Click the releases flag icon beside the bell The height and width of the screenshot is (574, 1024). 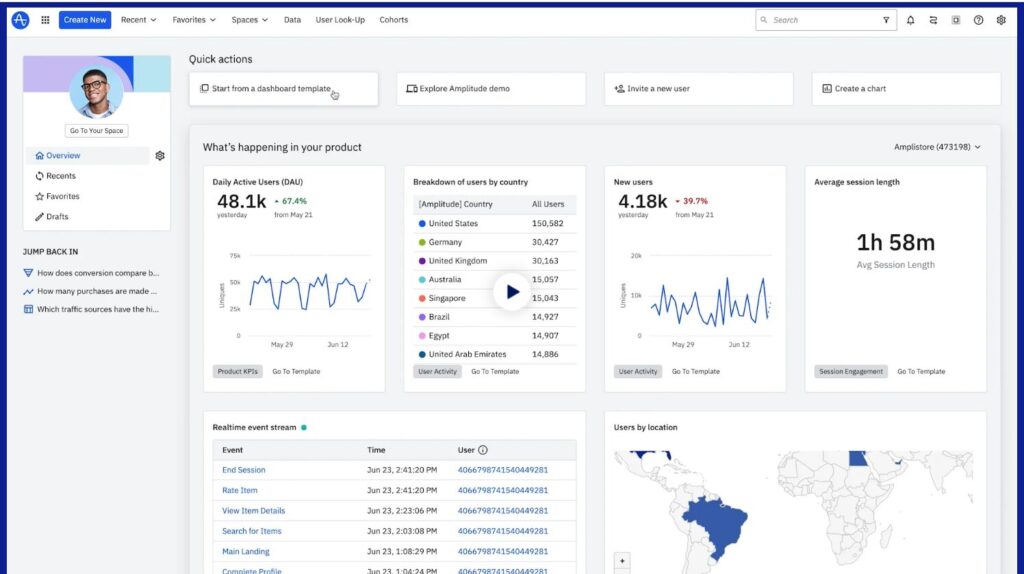933,20
